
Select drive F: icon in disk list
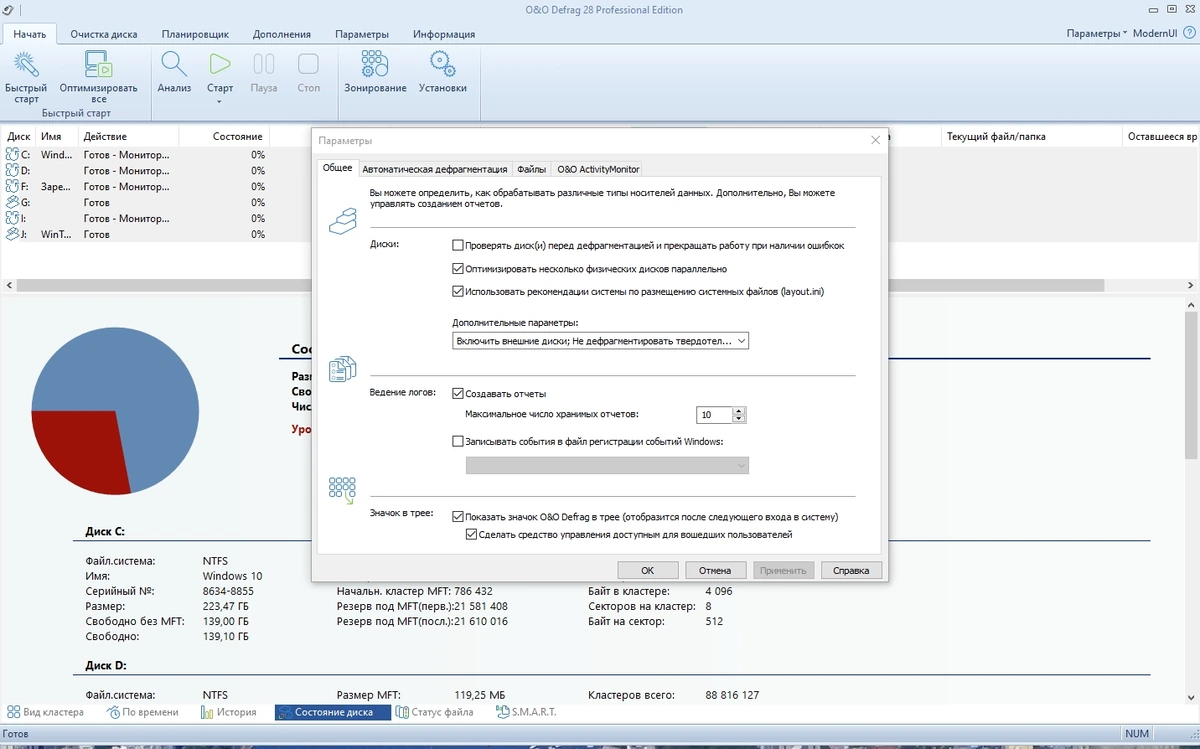pyautogui.click(x=12, y=187)
